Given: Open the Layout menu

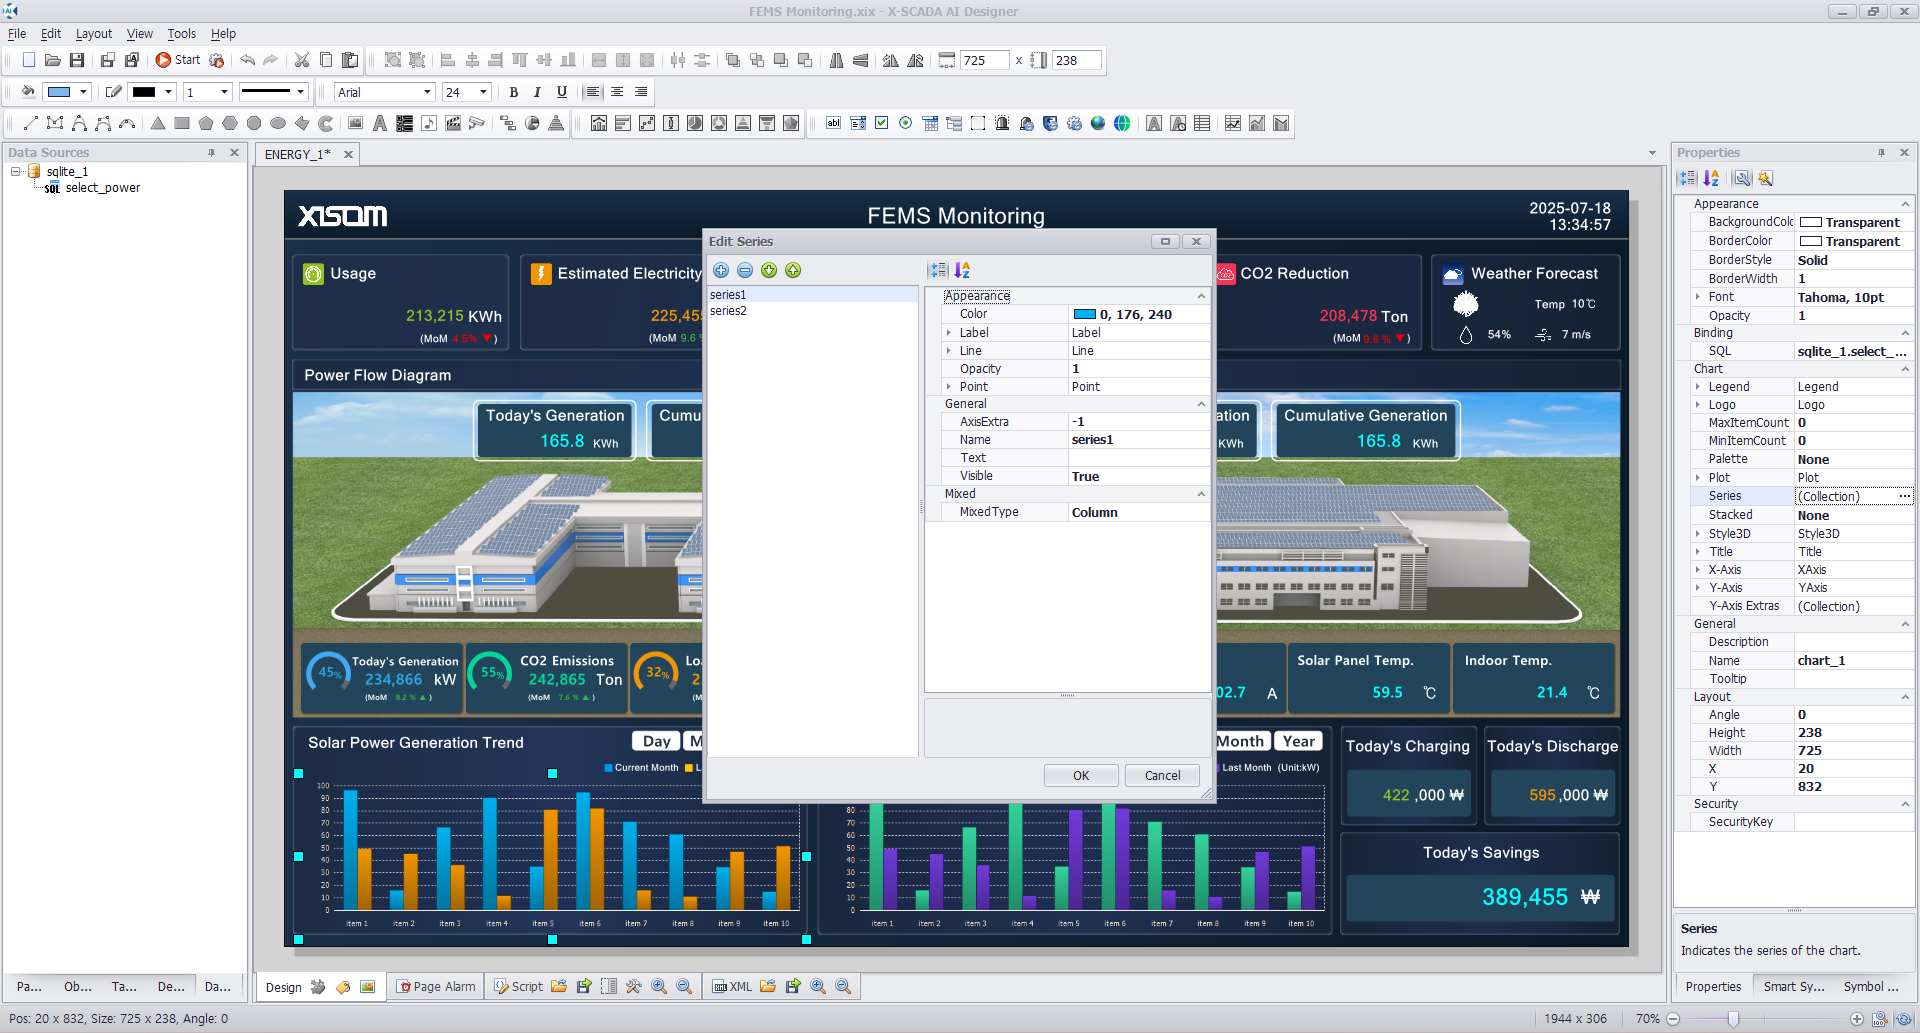Looking at the screenshot, I should 94,34.
